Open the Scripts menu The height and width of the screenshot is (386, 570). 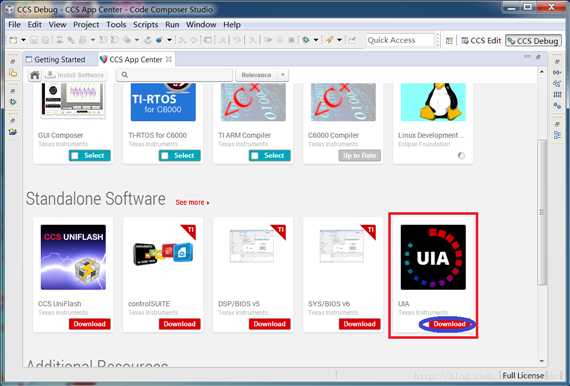[145, 25]
